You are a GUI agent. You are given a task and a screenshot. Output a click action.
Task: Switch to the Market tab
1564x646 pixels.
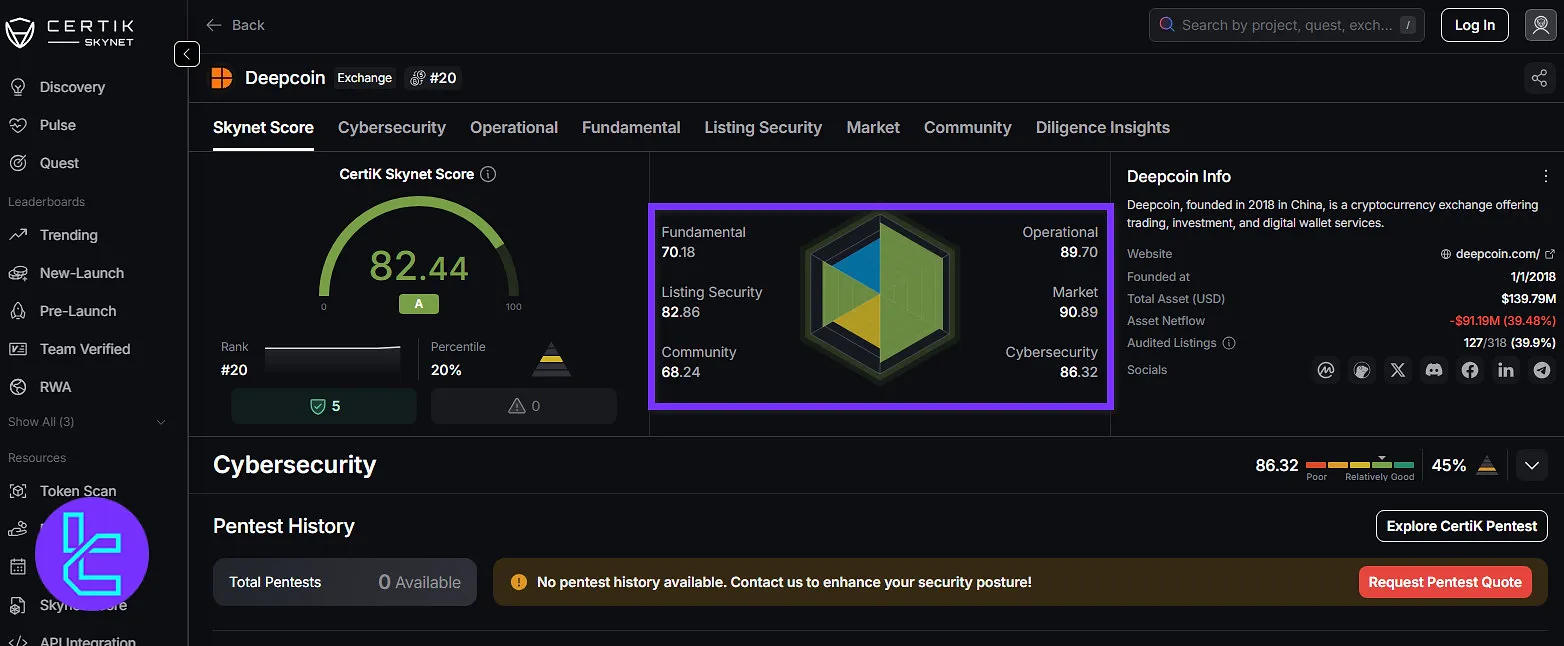[x=873, y=128]
